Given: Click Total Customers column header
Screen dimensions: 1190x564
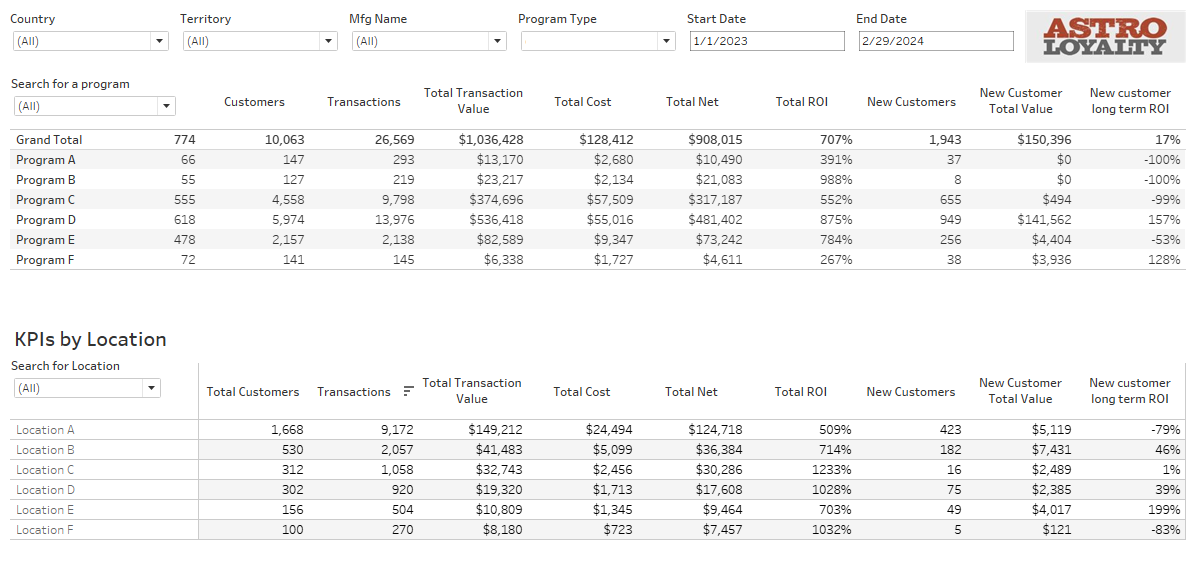Looking at the screenshot, I should 252,392.
